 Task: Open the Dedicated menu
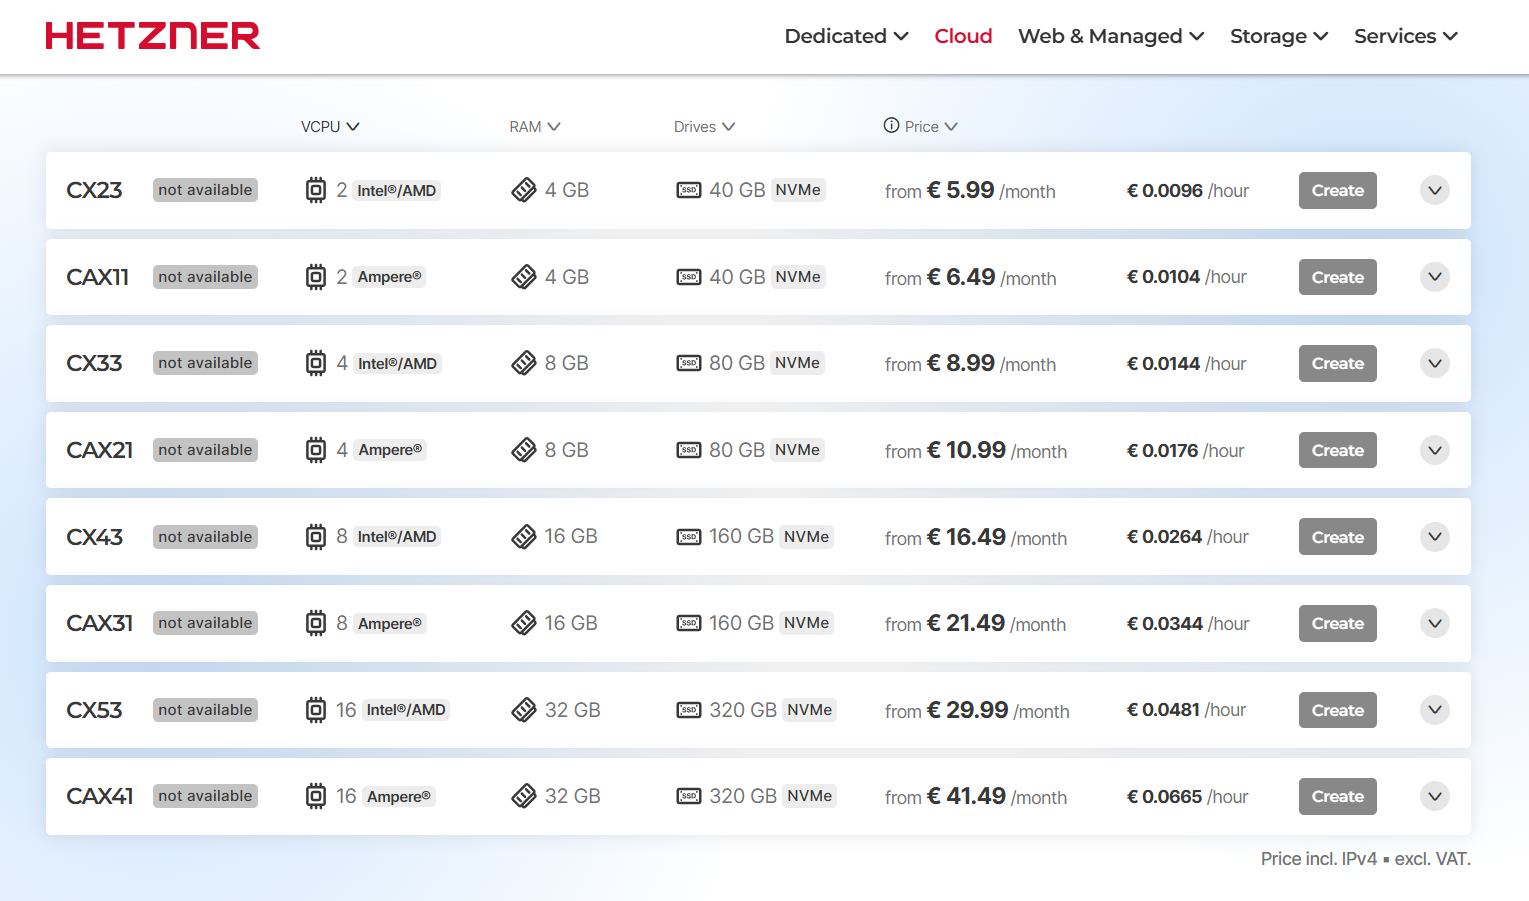846,36
